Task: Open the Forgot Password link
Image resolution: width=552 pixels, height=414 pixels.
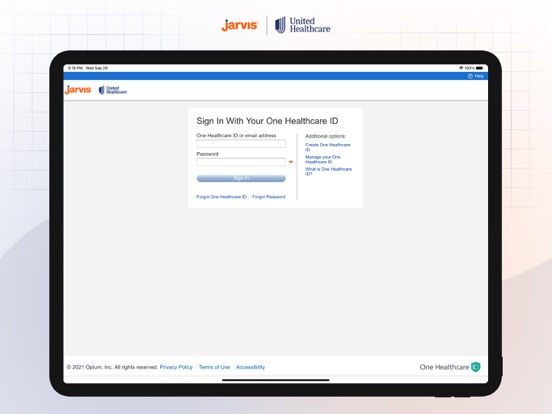Action: (x=269, y=197)
